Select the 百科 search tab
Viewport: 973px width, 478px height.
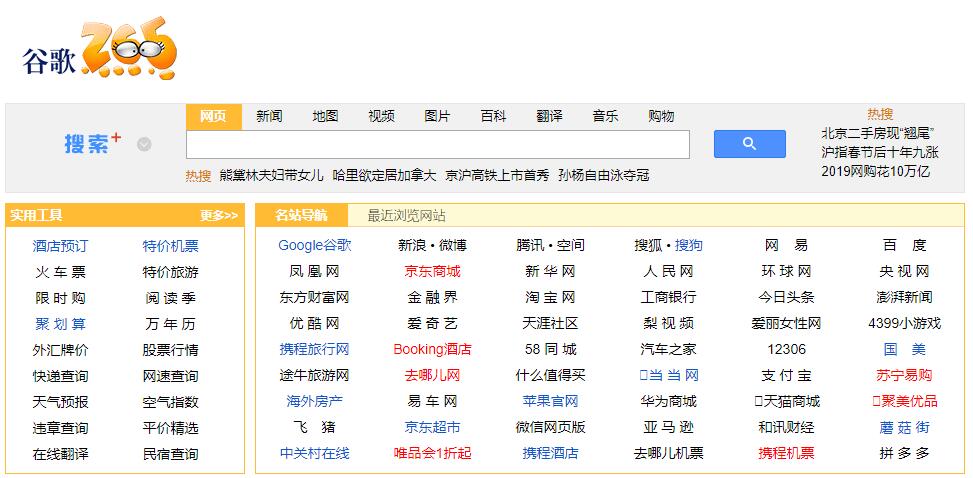[x=493, y=116]
